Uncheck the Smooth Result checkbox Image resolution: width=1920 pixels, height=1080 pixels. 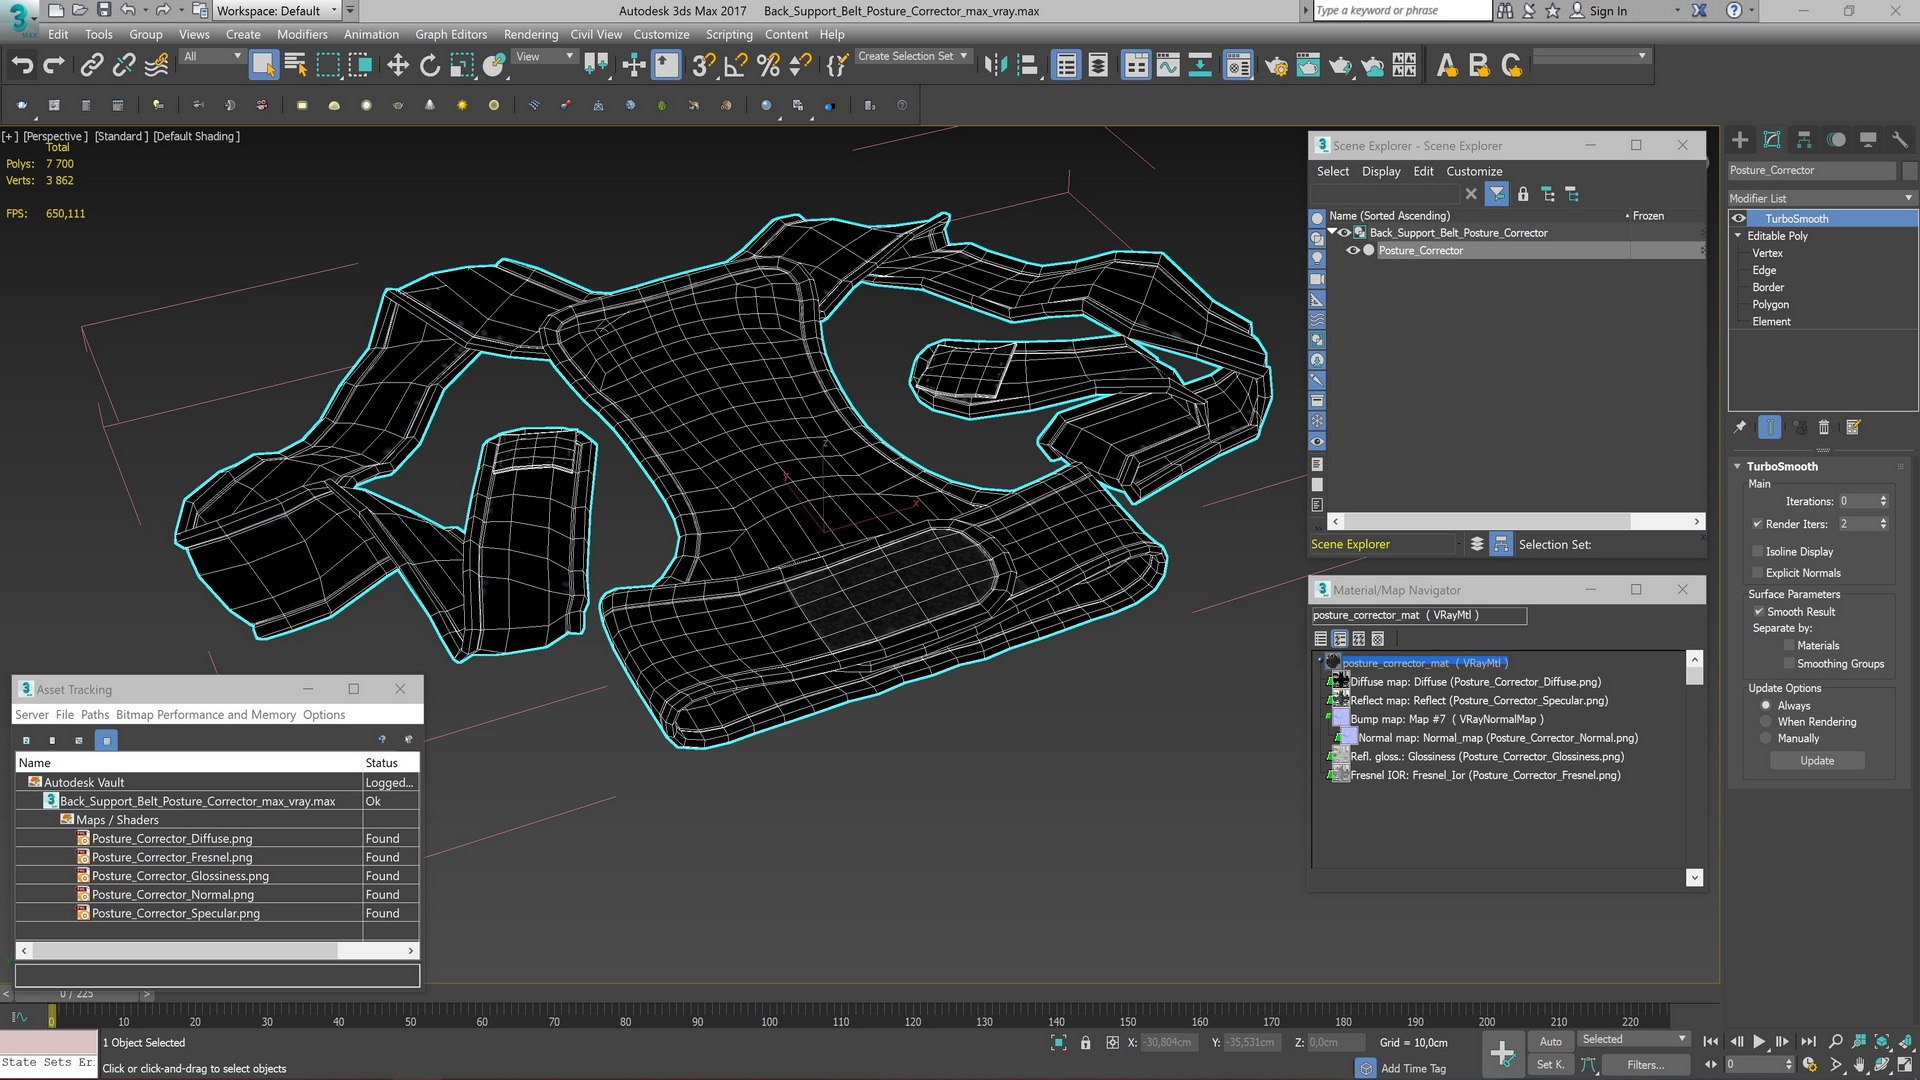1758,612
